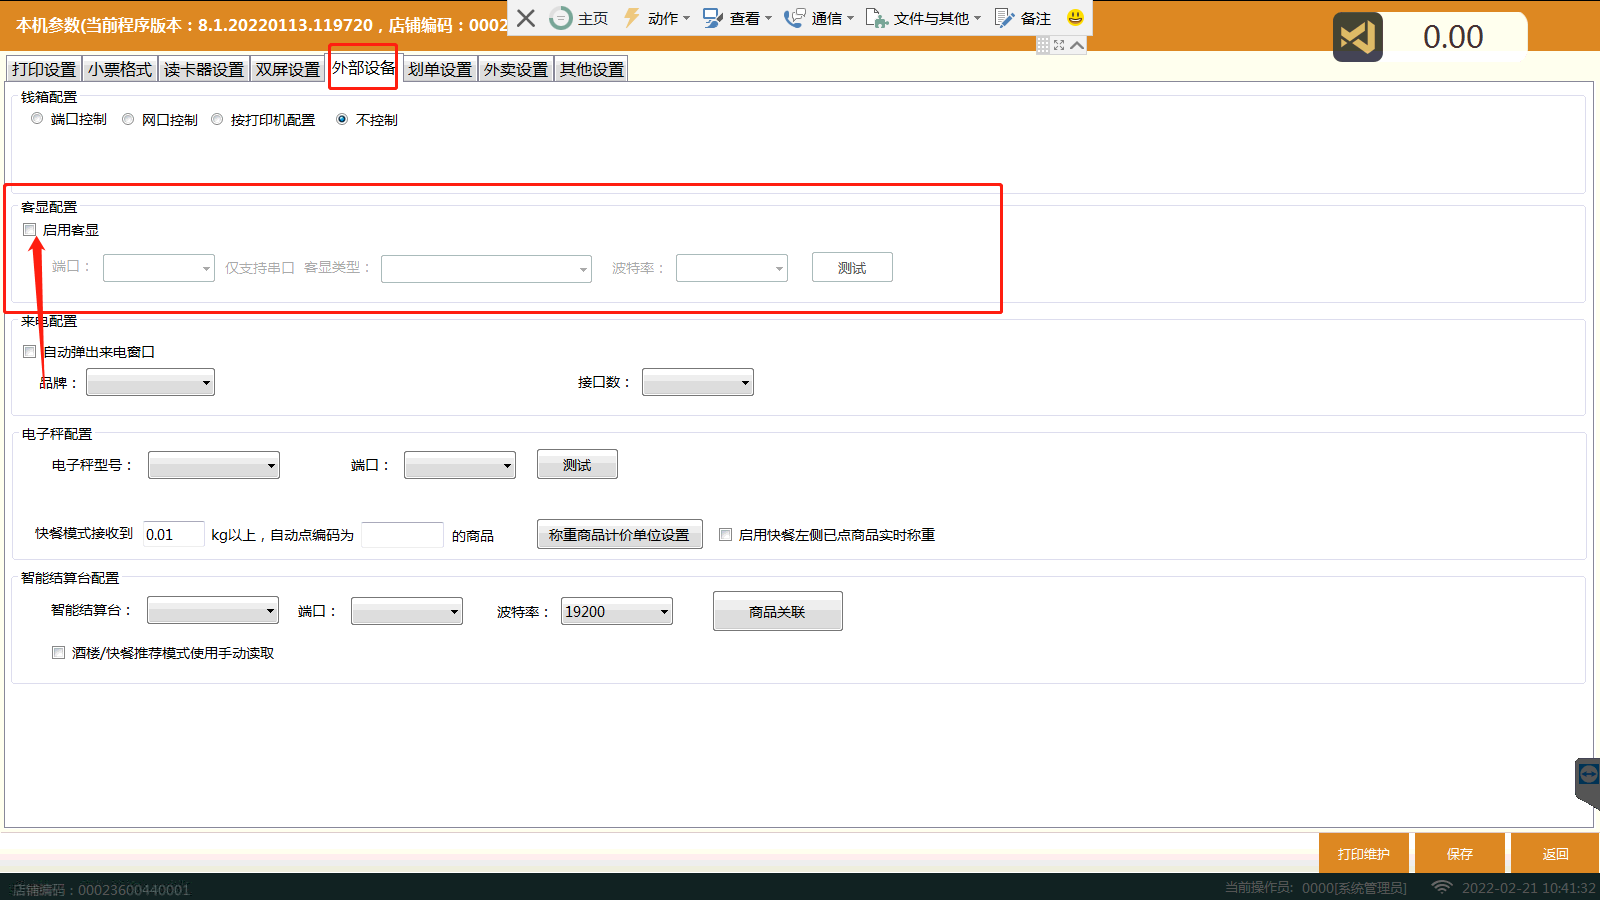Open the 电子秤 端口 dropdown
1600x900 pixels.
click(460, 465)
